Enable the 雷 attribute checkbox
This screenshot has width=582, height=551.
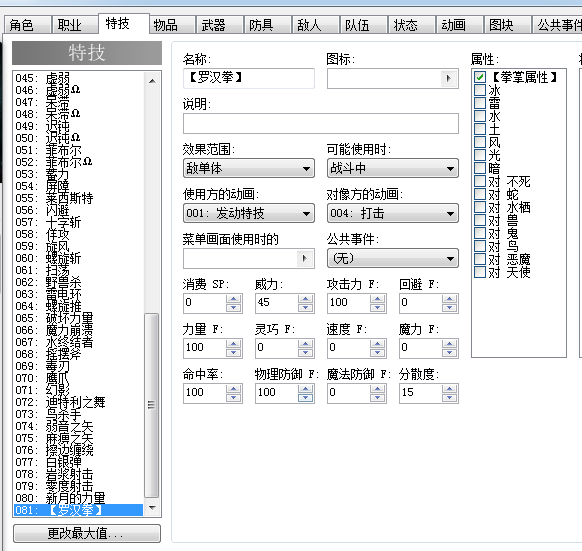pyautogui.click(x=480, y=103)
